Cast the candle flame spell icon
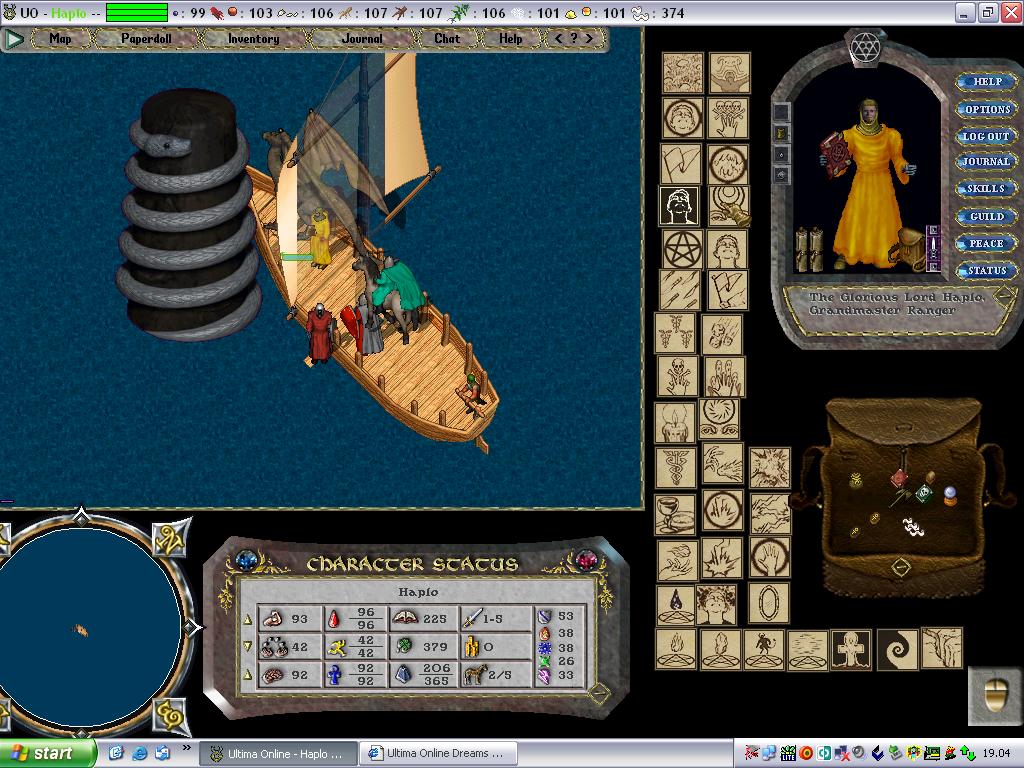 [x=676, y=423]
